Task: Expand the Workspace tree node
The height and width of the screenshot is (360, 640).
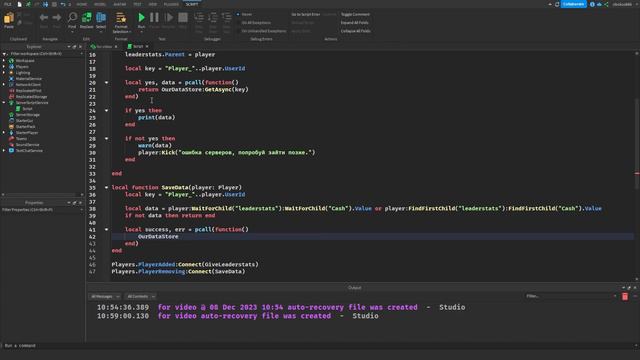Action: (x=4, y=60)
